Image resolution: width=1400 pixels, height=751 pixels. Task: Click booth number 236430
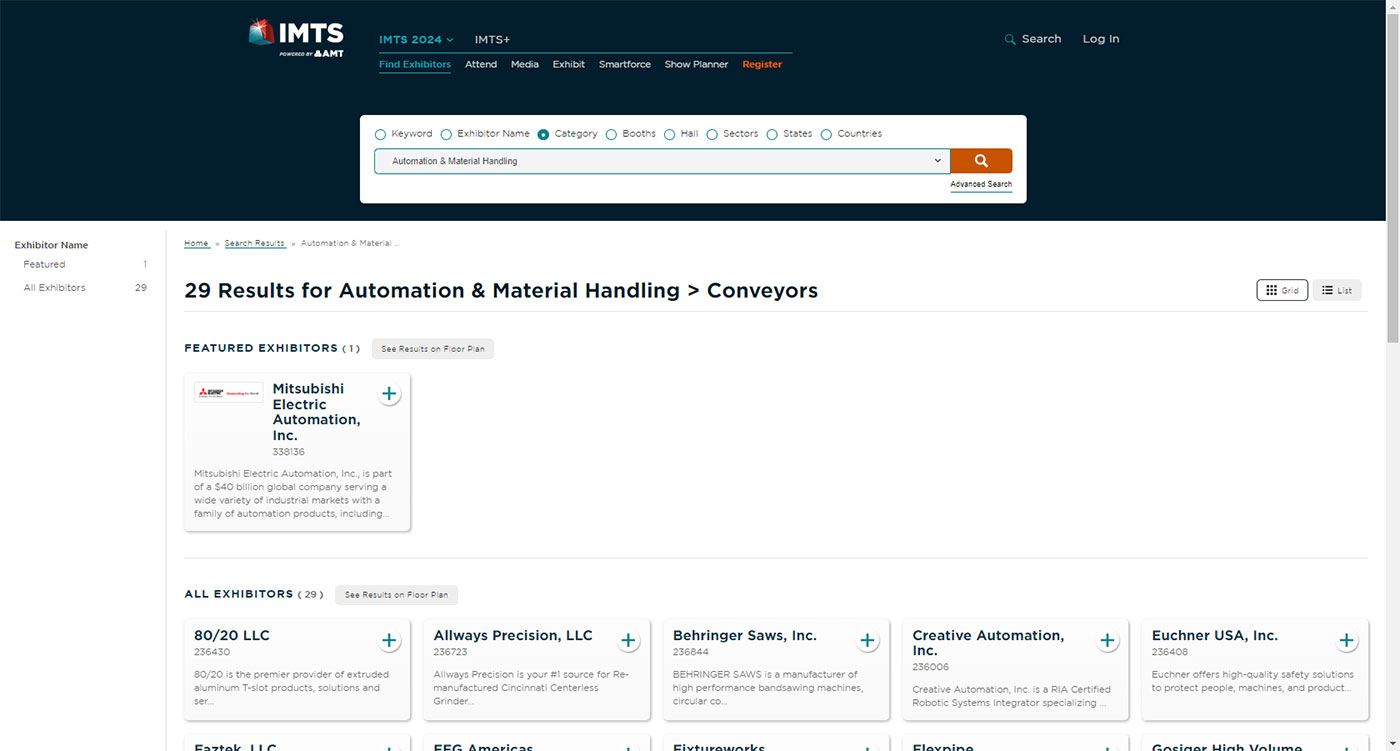pyautogui.click(x=212, y=652)
